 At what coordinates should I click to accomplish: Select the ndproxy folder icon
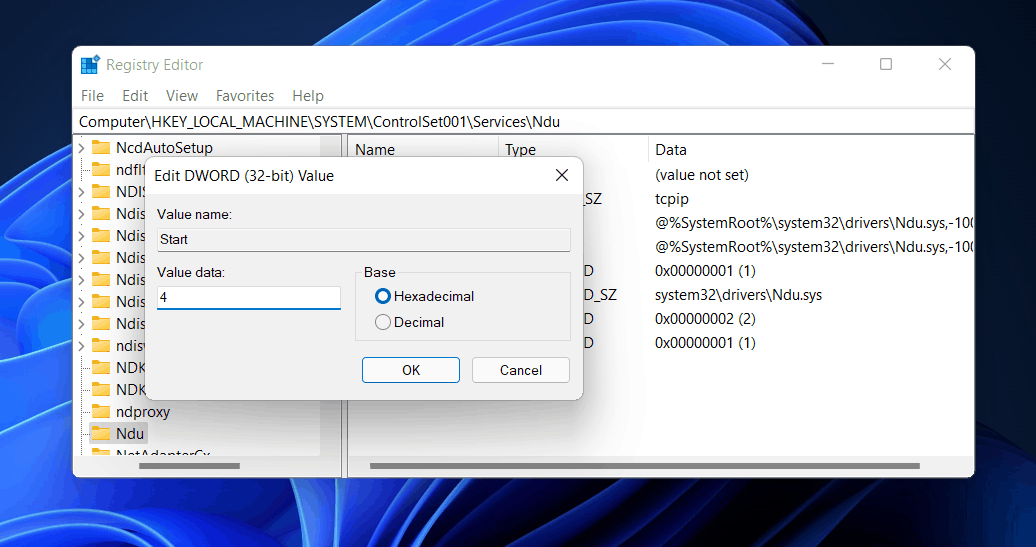tap(101, 412)
